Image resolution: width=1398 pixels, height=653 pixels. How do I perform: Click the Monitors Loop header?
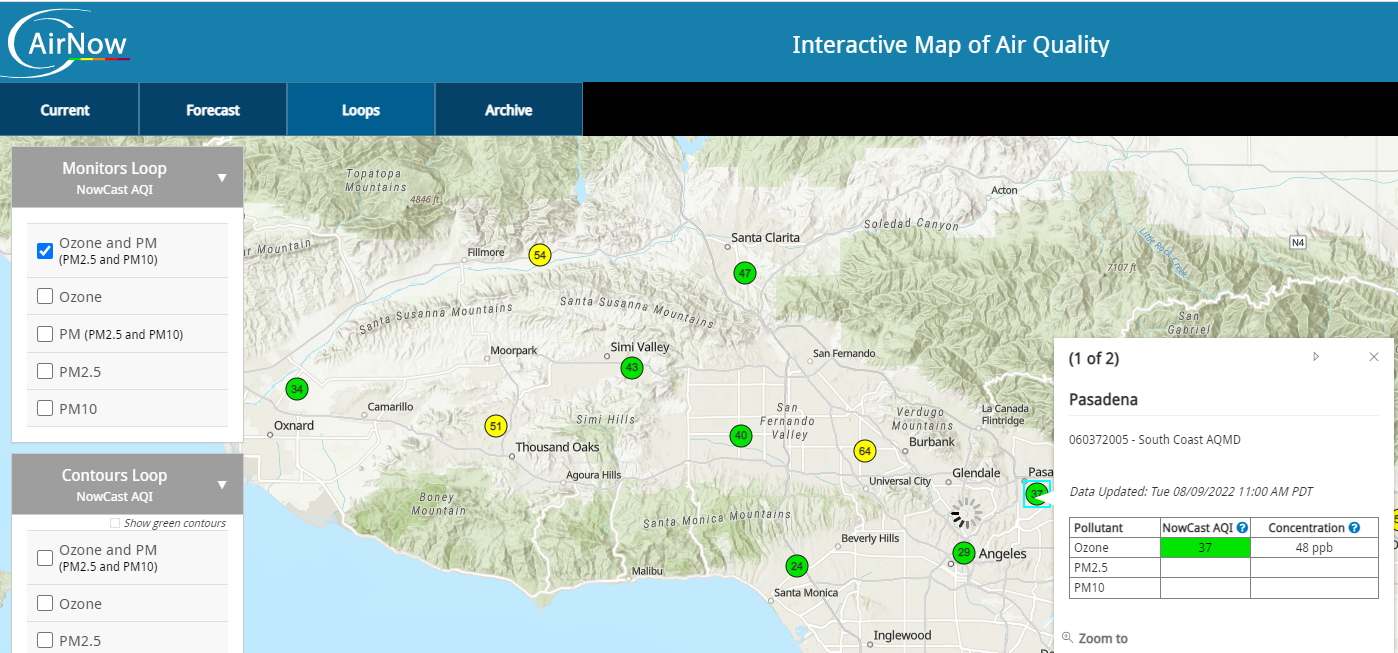(127, 177)
